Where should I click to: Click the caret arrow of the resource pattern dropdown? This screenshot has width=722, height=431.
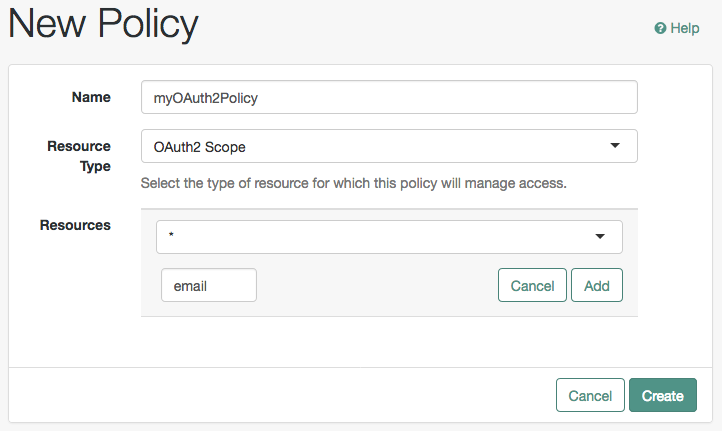(600, 236)
